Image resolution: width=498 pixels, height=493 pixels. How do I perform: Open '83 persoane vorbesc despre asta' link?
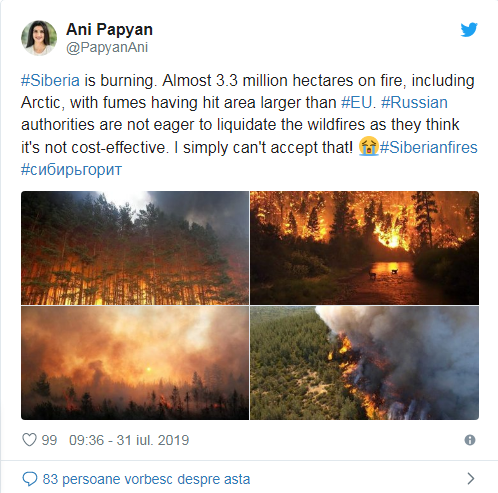146,479
